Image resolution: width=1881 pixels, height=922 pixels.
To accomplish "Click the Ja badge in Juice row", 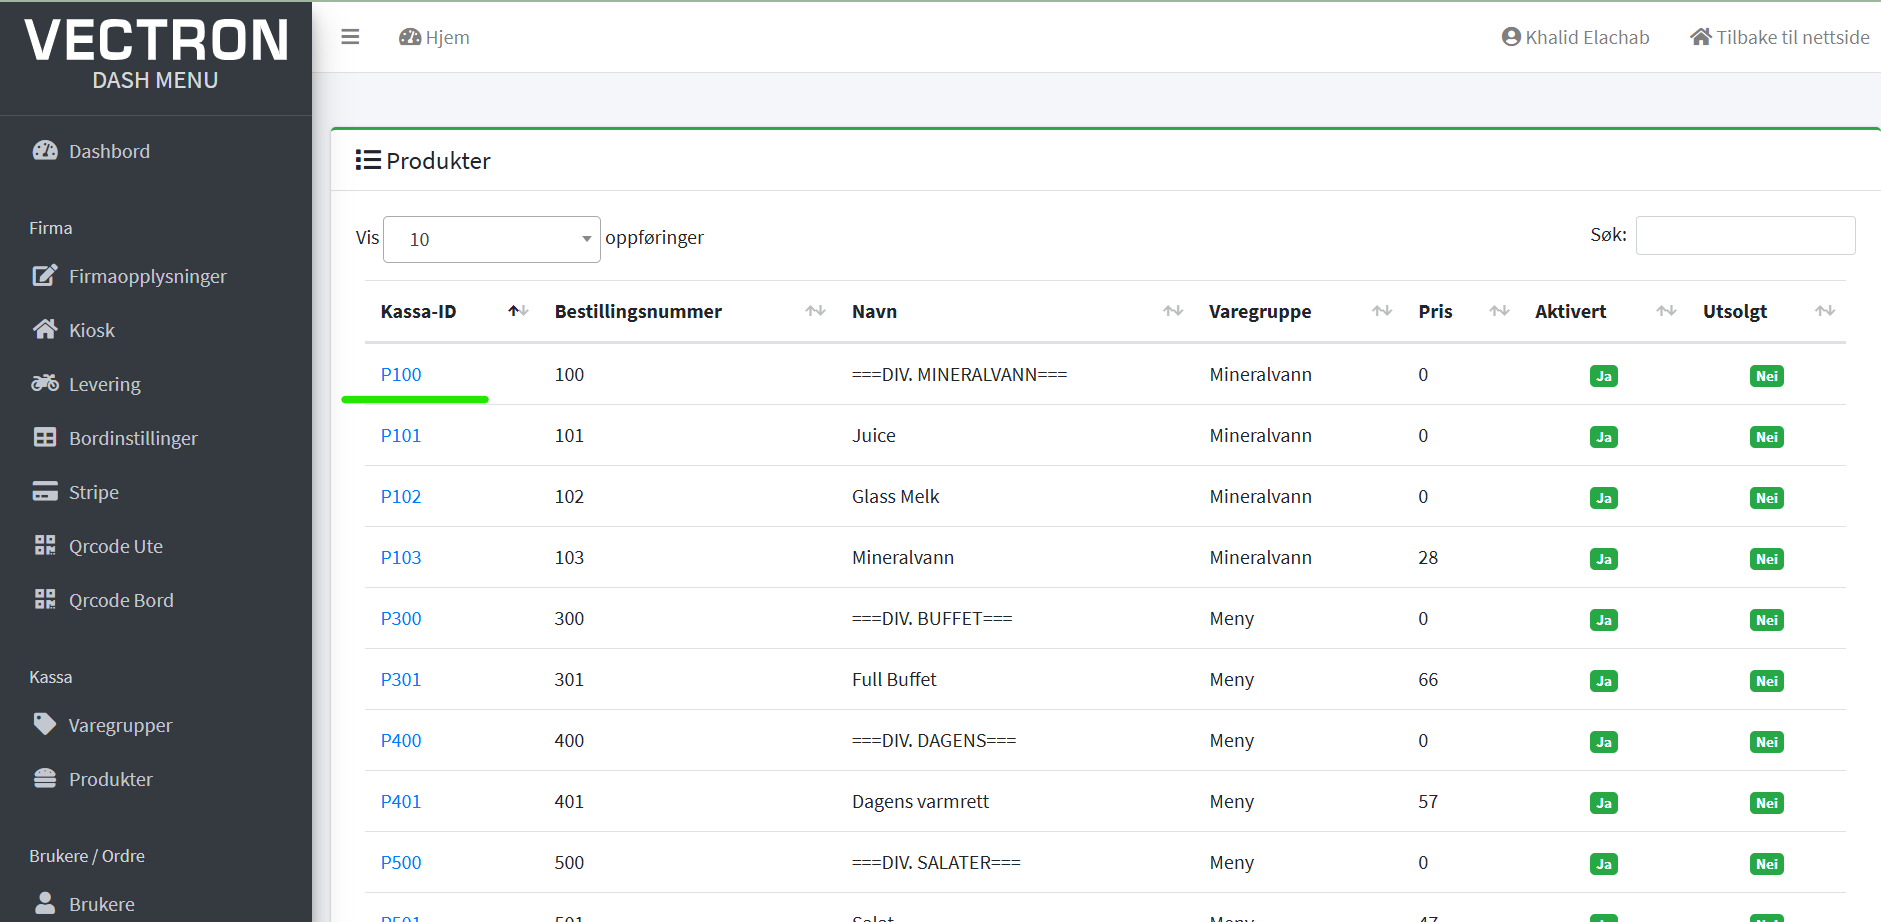I will [x=1604, y=437].
